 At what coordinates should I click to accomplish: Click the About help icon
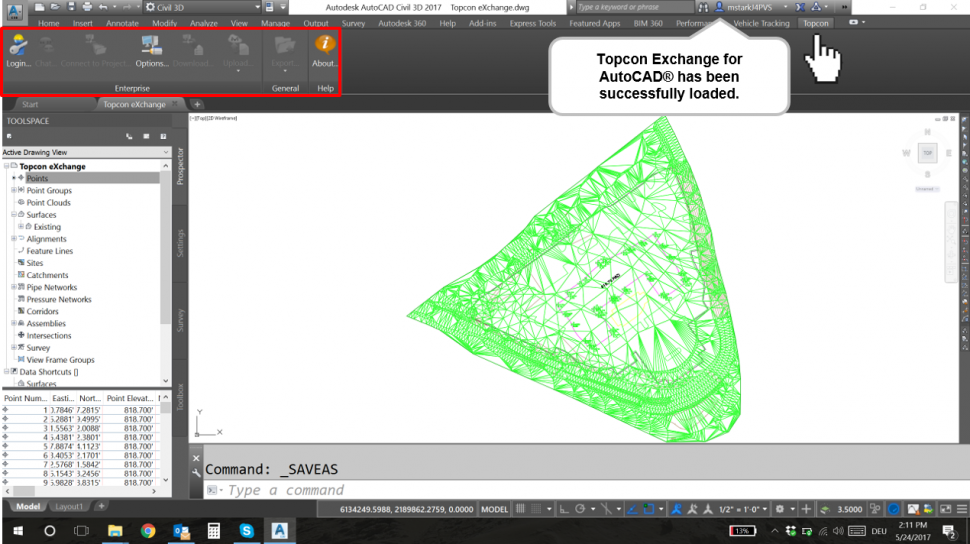tap(324, 51)
